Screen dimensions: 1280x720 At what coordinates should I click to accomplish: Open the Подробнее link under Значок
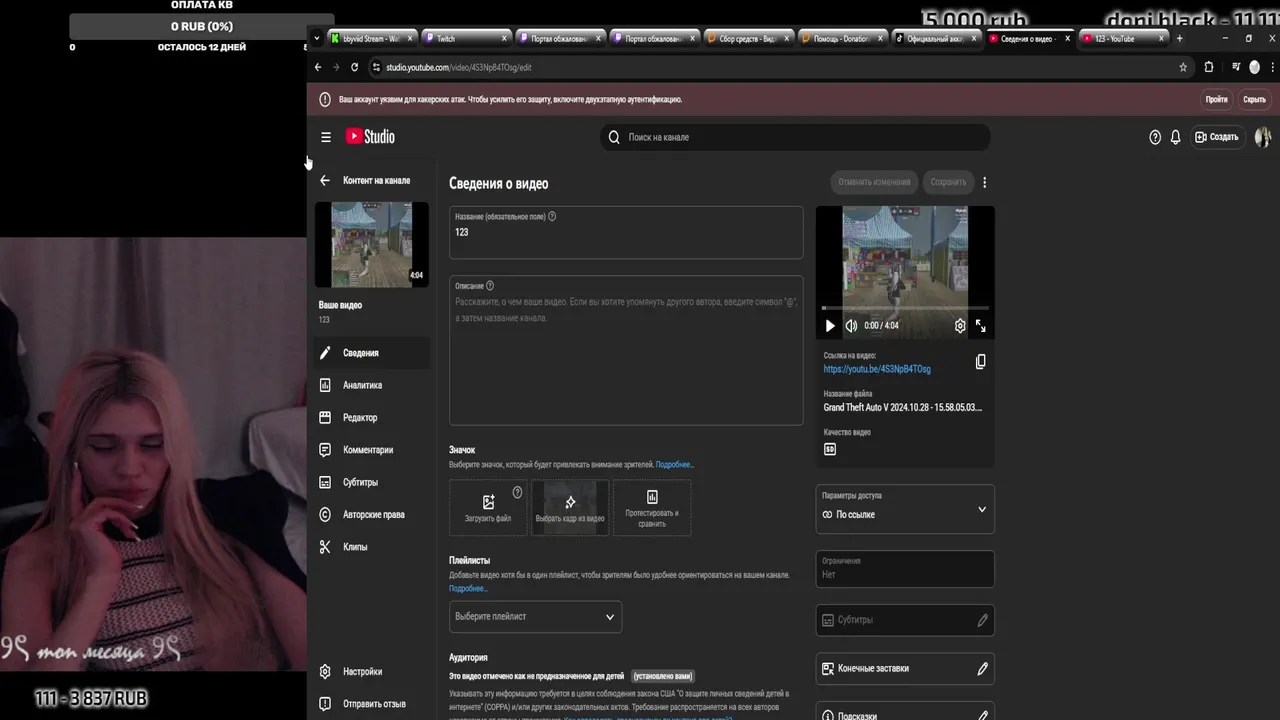point(674,465)
